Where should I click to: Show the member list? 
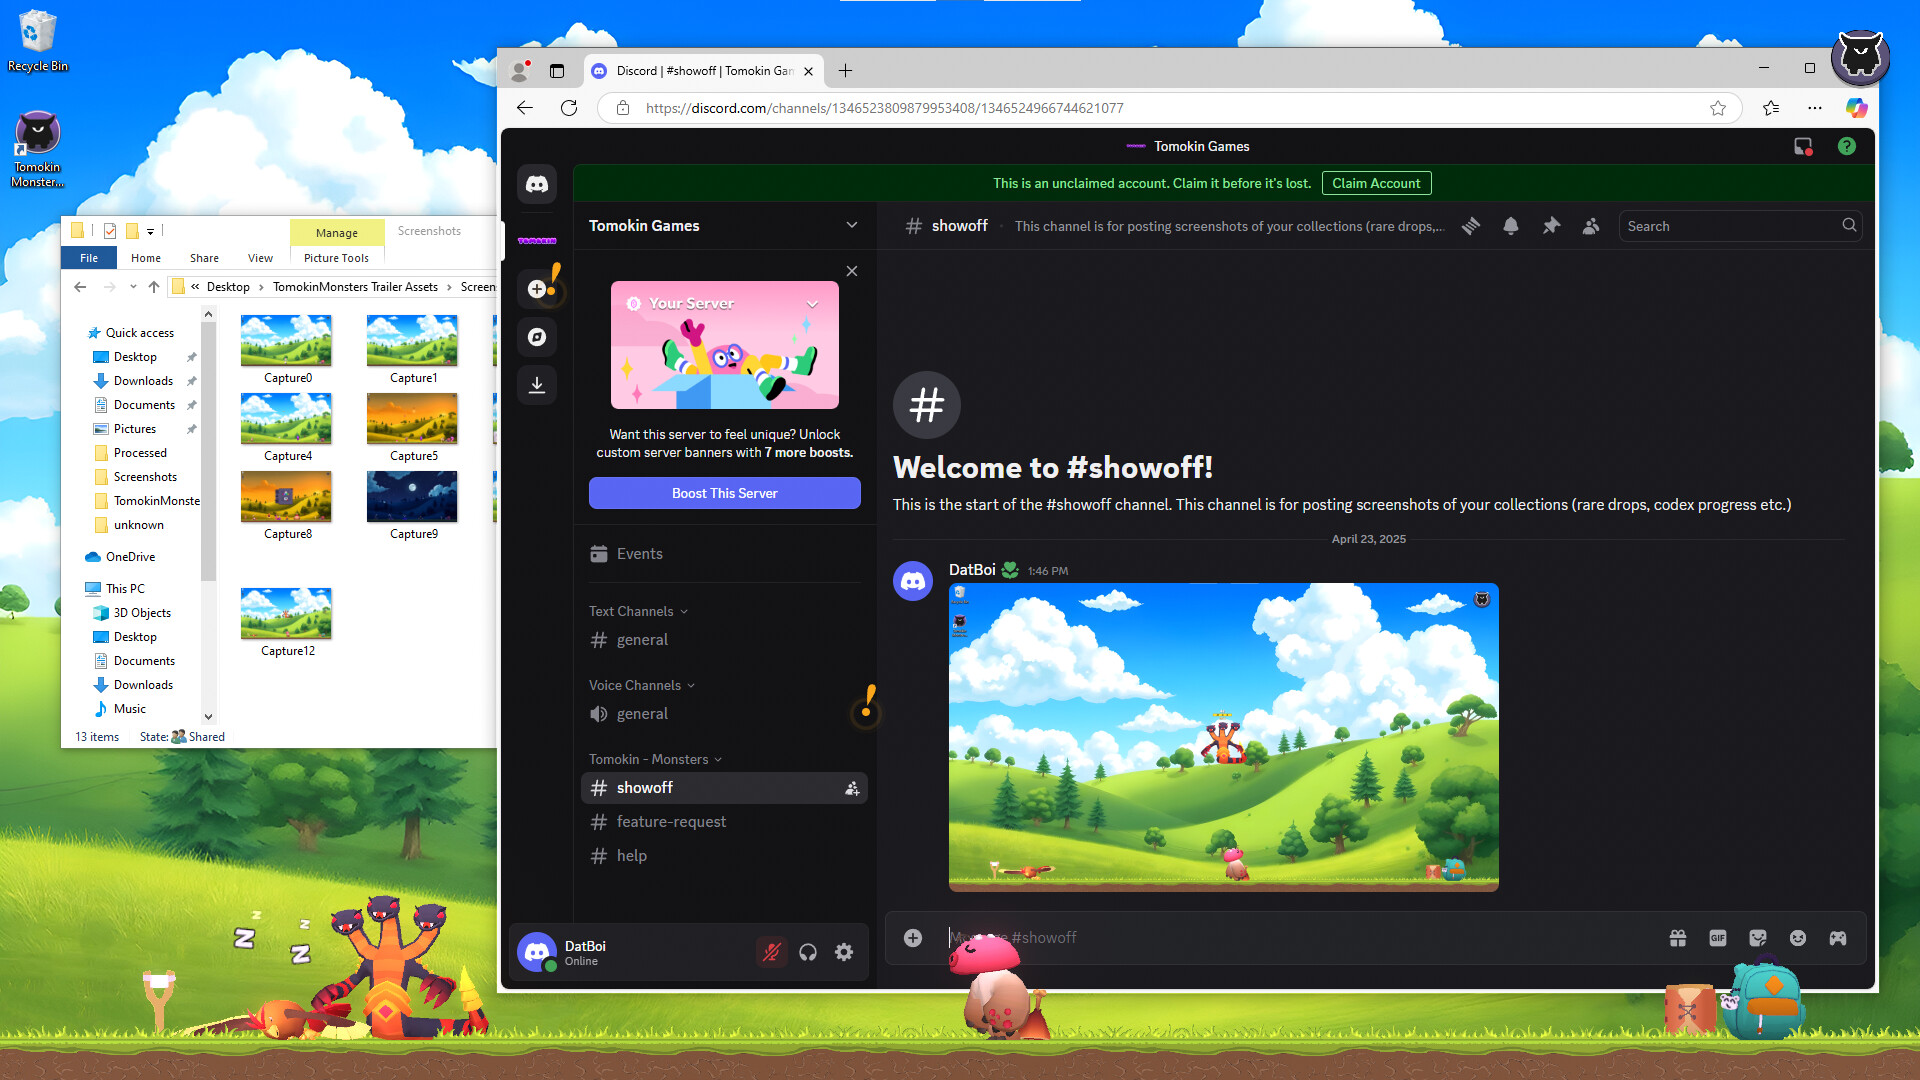[x=1590, y=226]
